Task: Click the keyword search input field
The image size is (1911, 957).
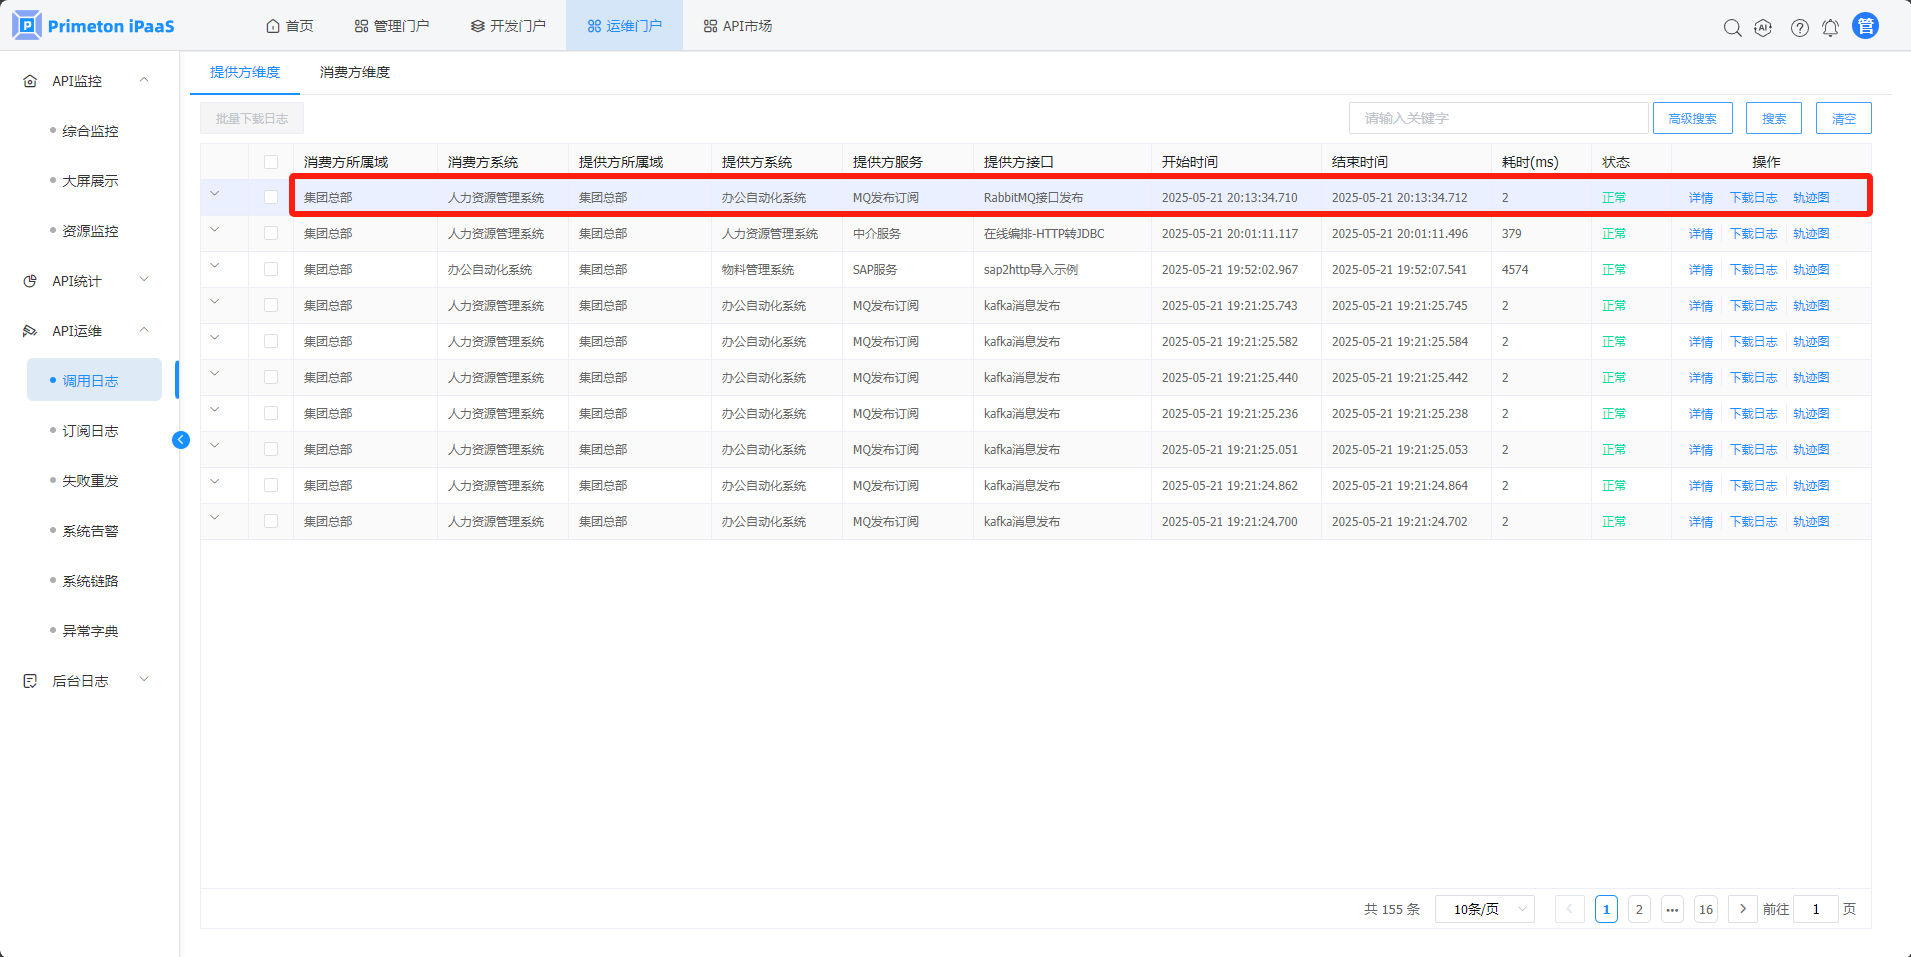Action: pos(1497,118)
